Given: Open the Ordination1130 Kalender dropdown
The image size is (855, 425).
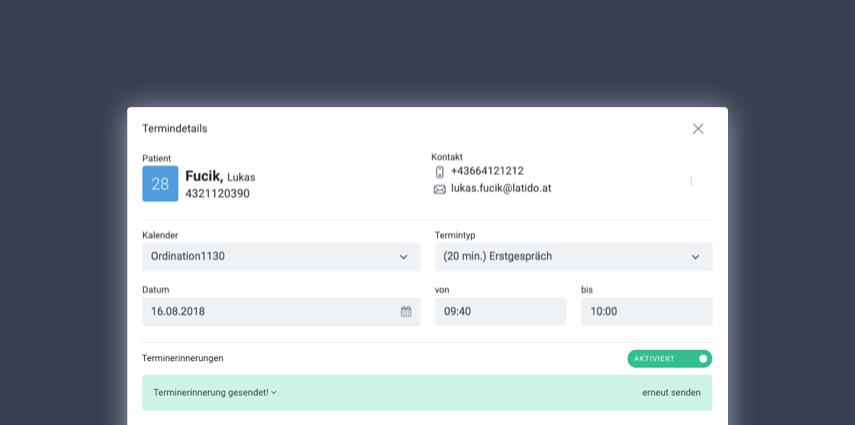Looking at the screenshot, I should (x=281, y=257).
